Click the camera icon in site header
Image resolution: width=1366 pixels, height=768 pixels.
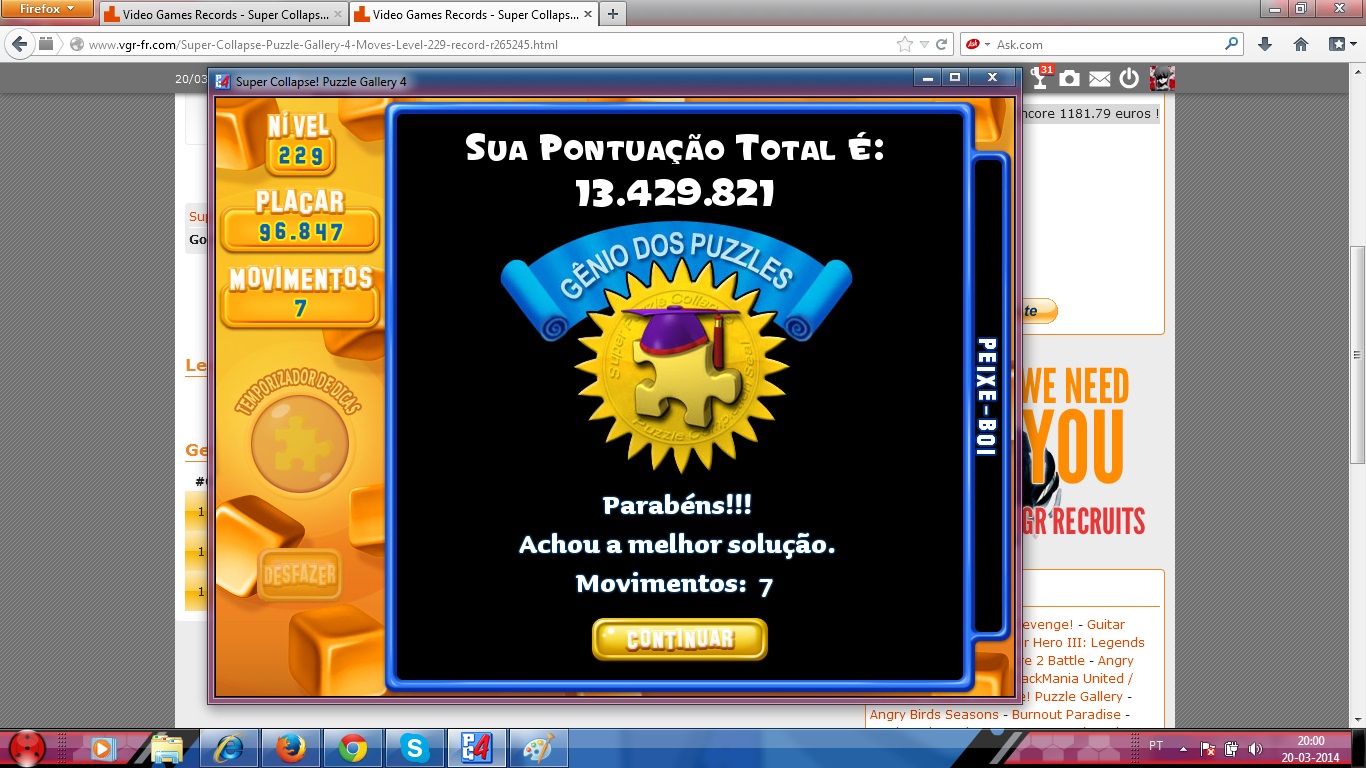pyautogui.click(x=1069, y=79)
